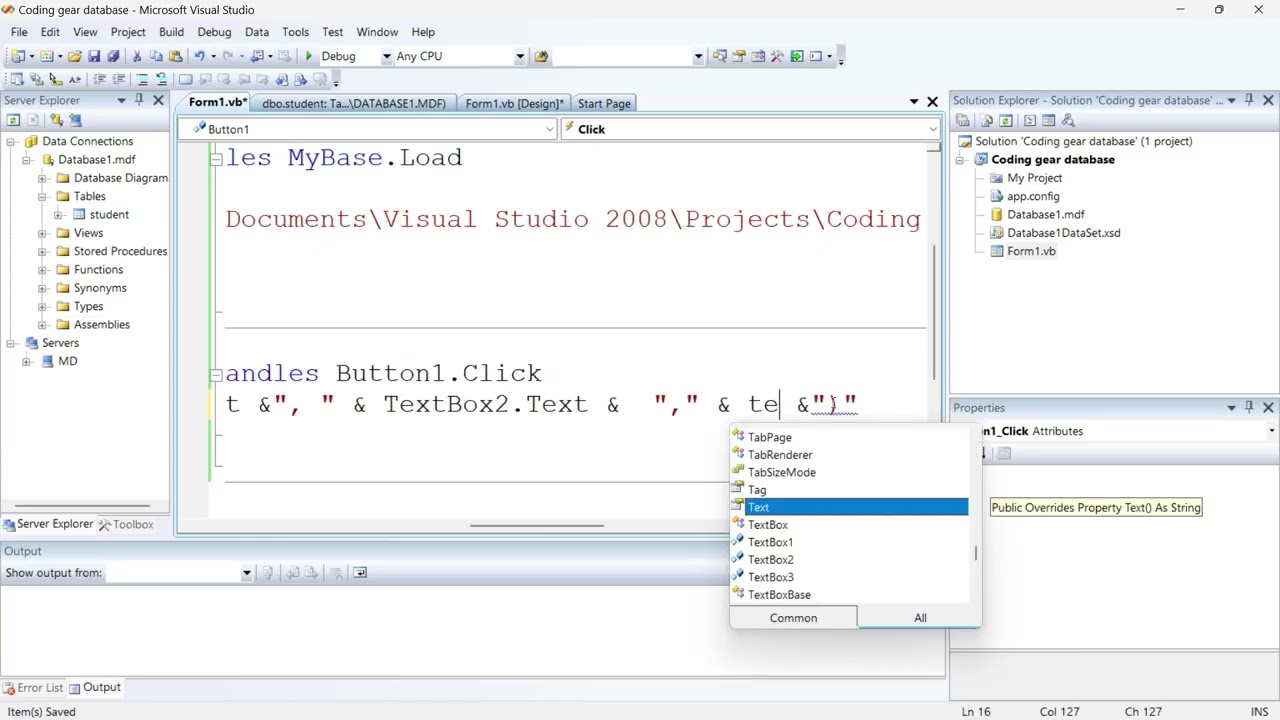Click the Add New Item toolbar icon
Screen dimensions: 1280x720
[x=46, y=56]
